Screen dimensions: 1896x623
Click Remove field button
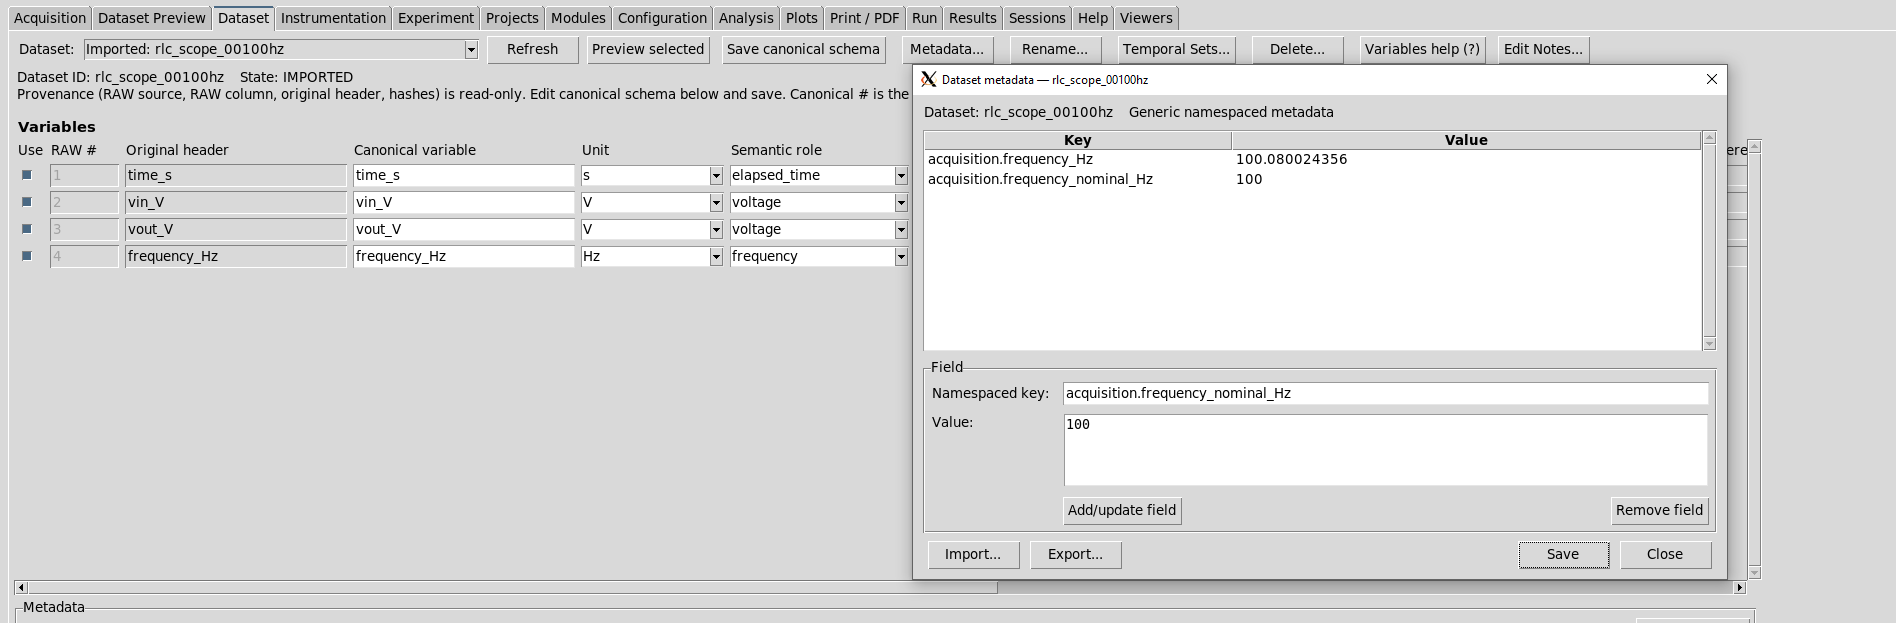1659,510
